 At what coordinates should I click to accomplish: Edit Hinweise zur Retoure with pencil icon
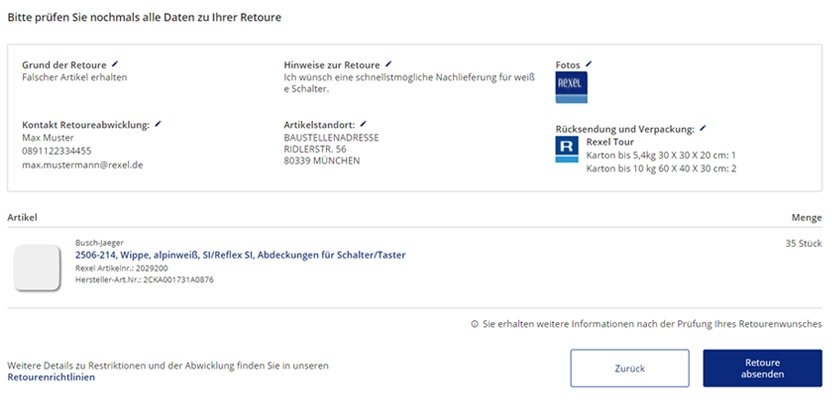click(x=388, y=64)
